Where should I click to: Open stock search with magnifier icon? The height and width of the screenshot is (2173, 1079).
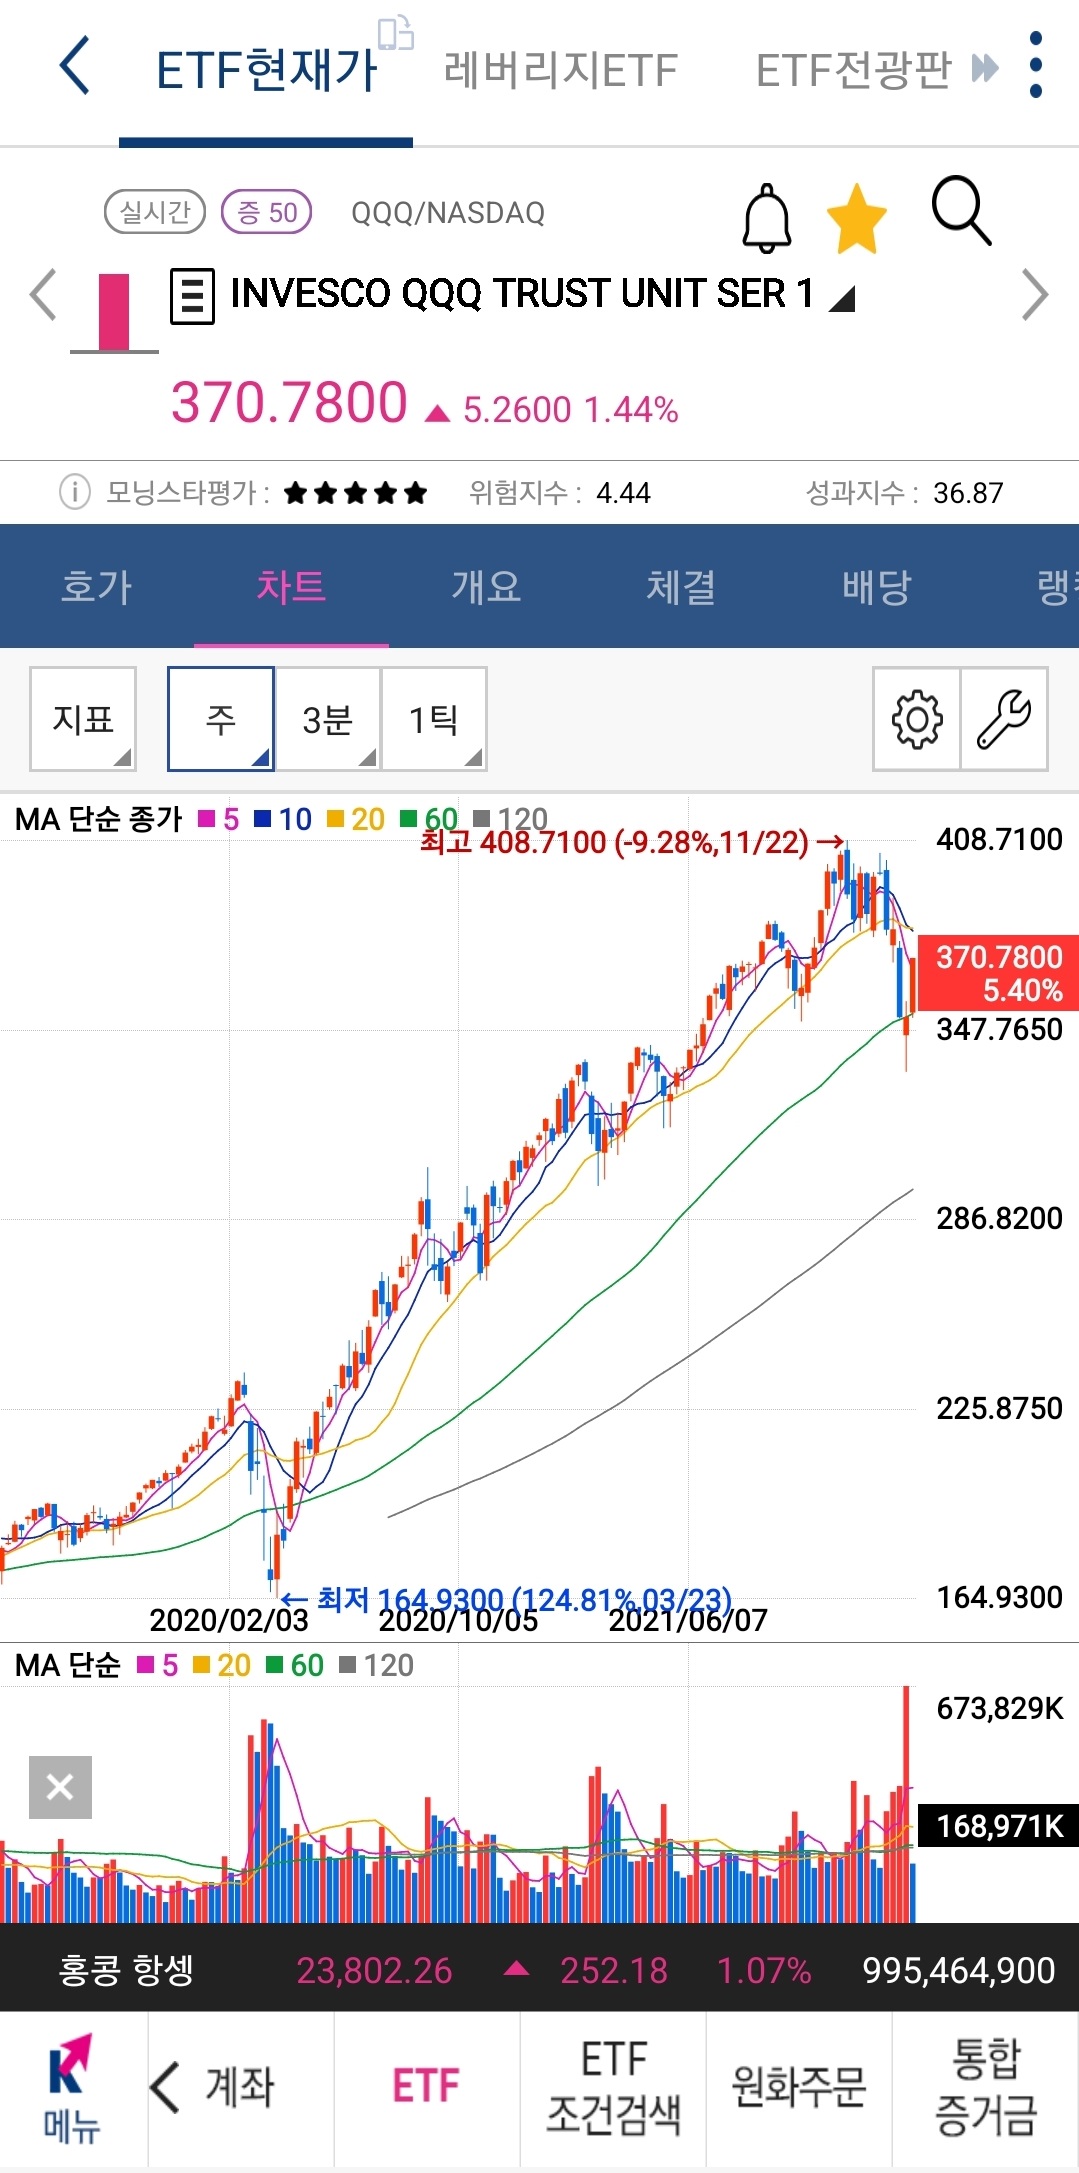pyautogui.click(x=961, y=211)
